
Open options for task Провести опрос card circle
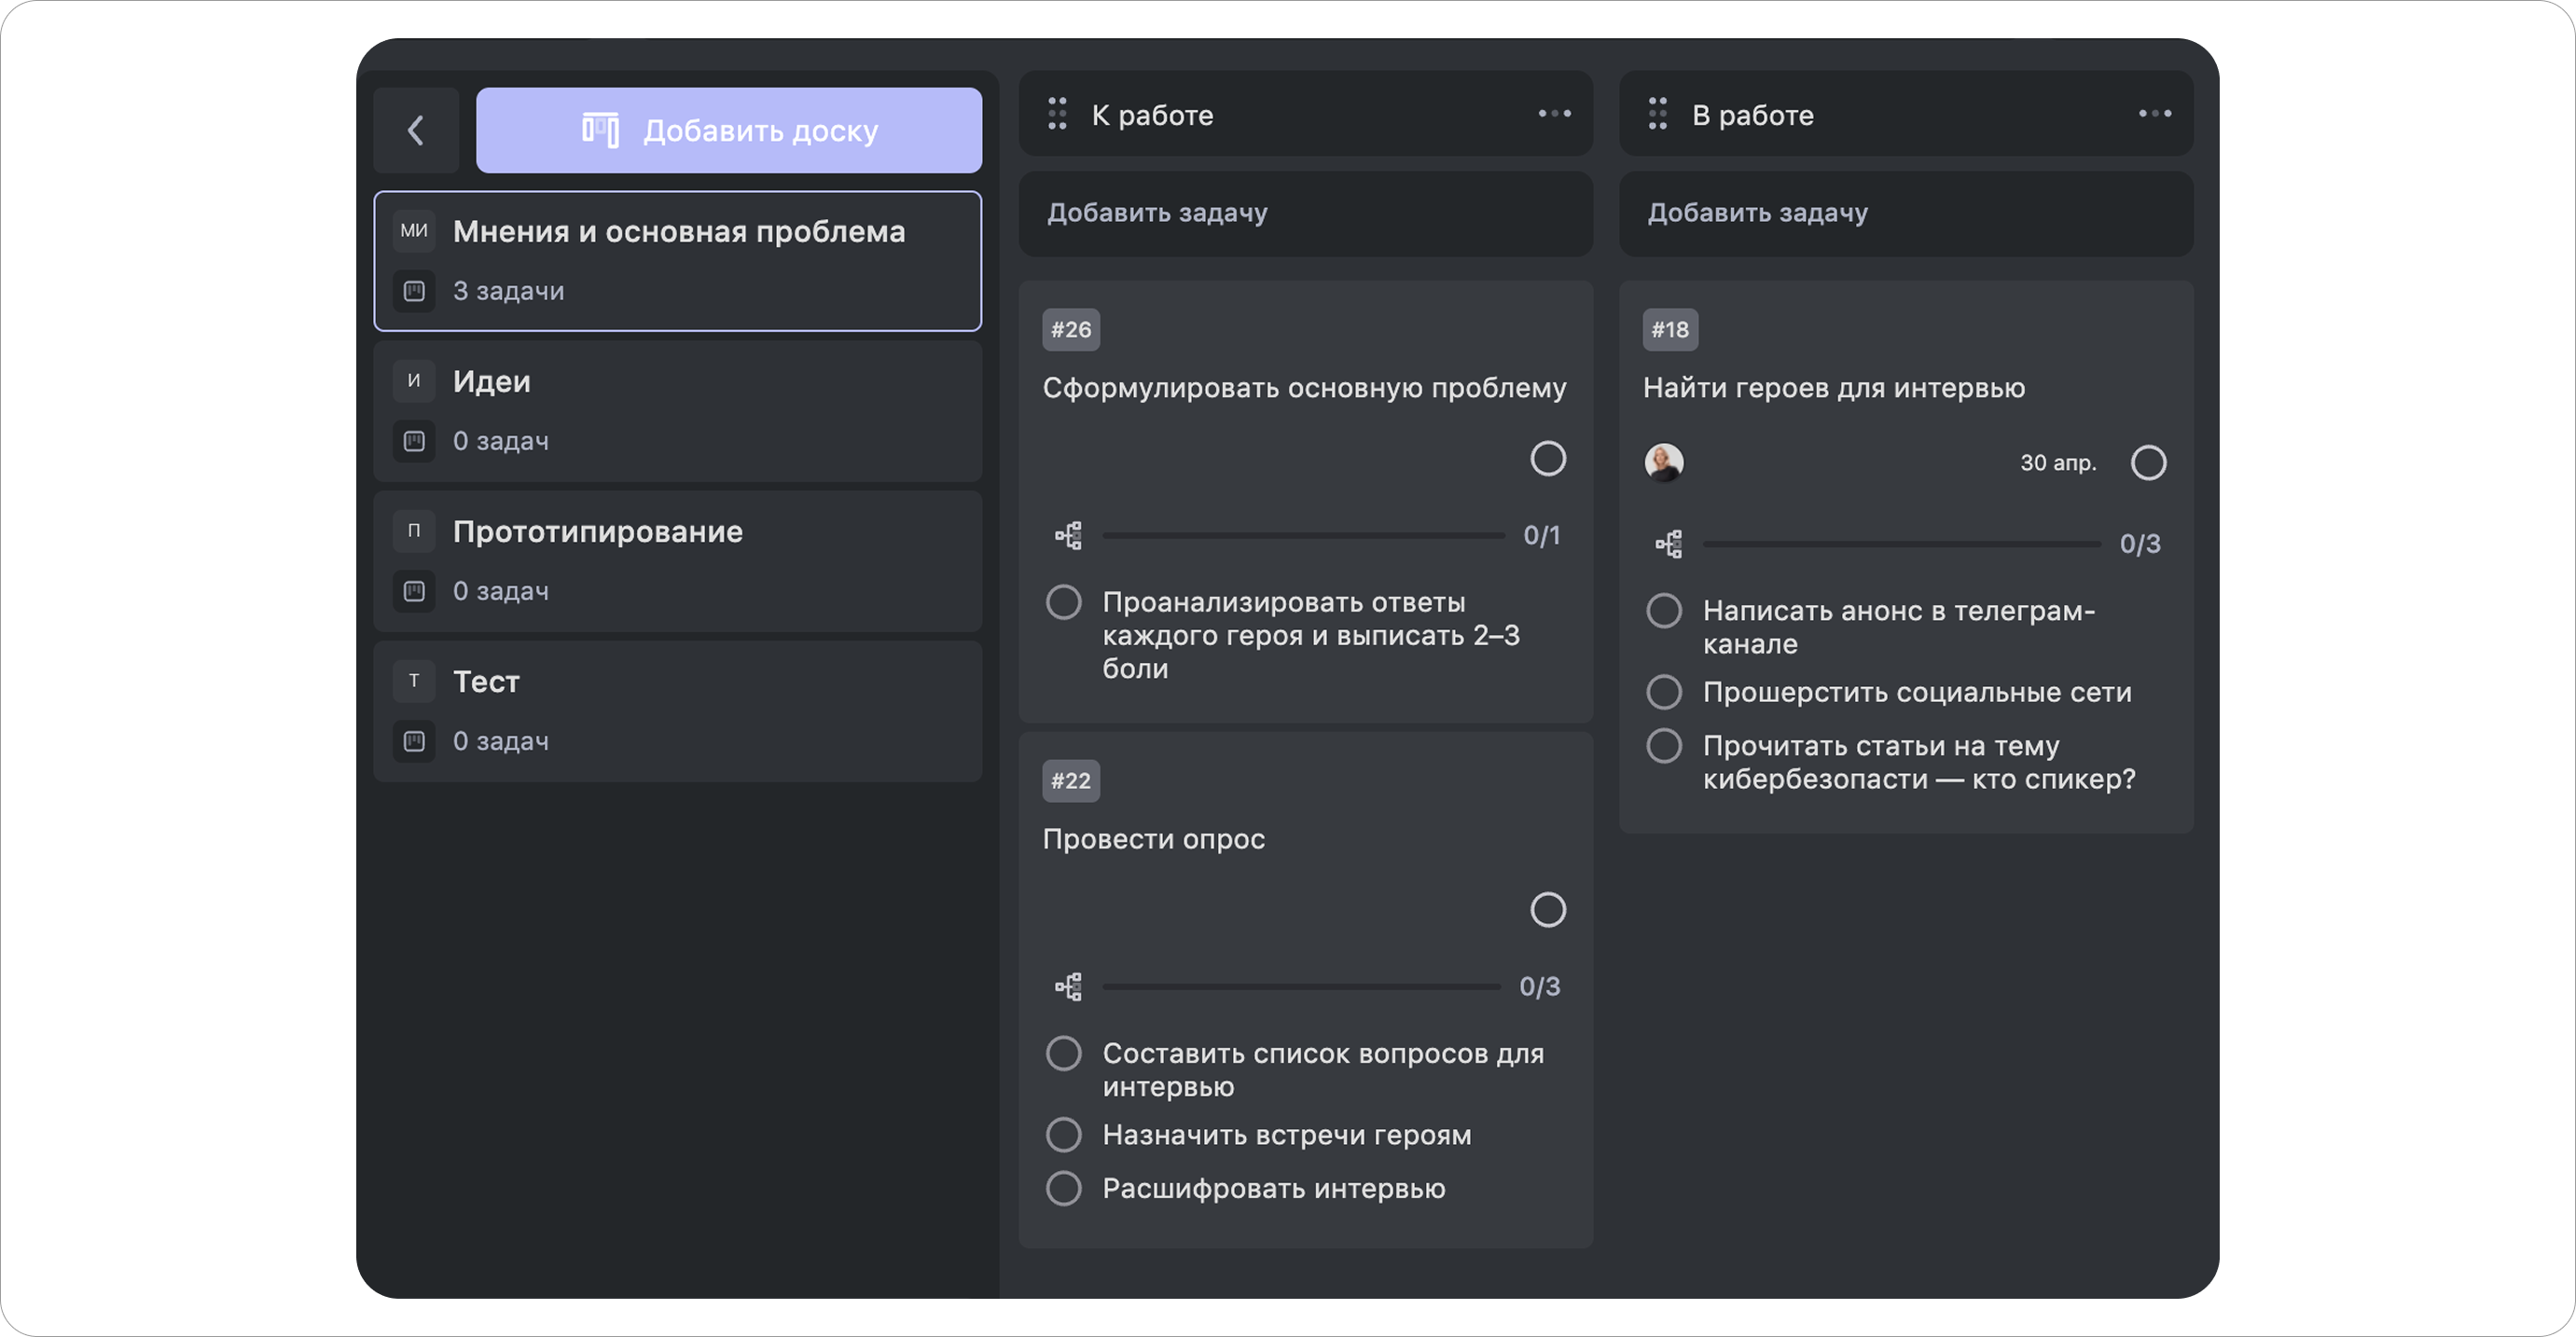point(1548,910)
